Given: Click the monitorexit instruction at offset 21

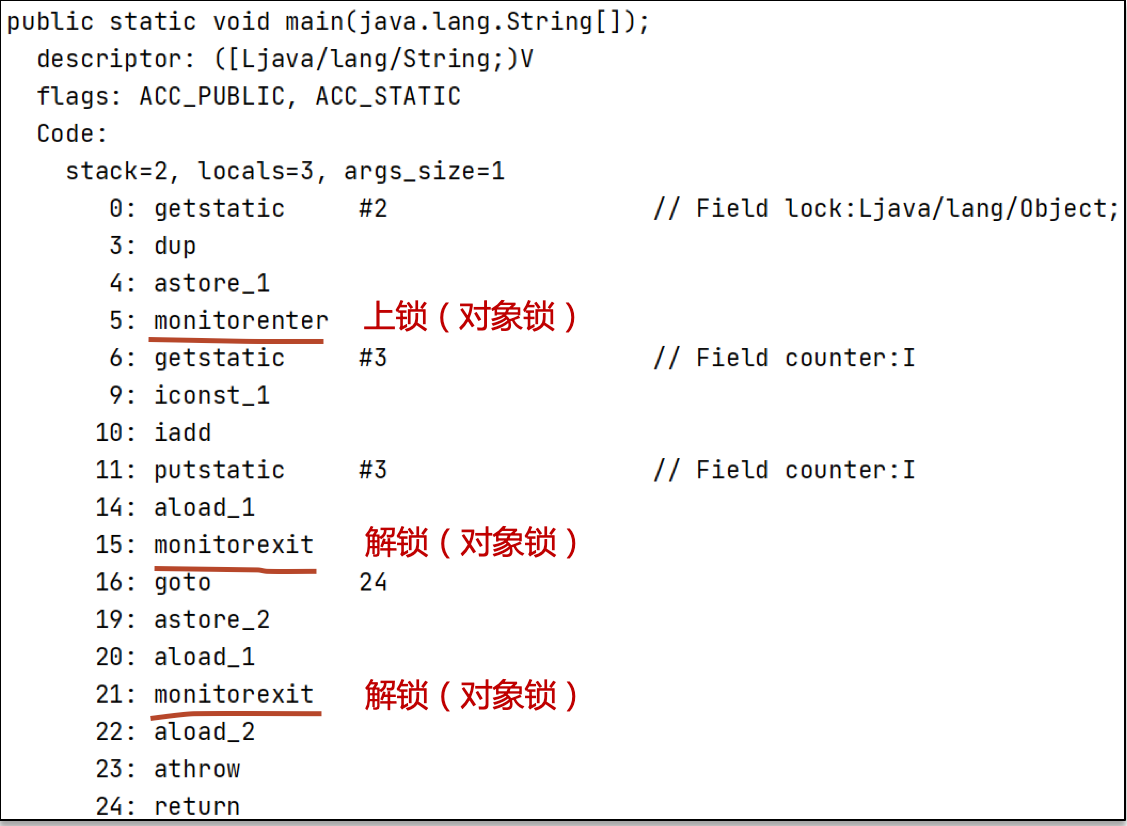Looking at the screenshot, I should coord(233,695).
